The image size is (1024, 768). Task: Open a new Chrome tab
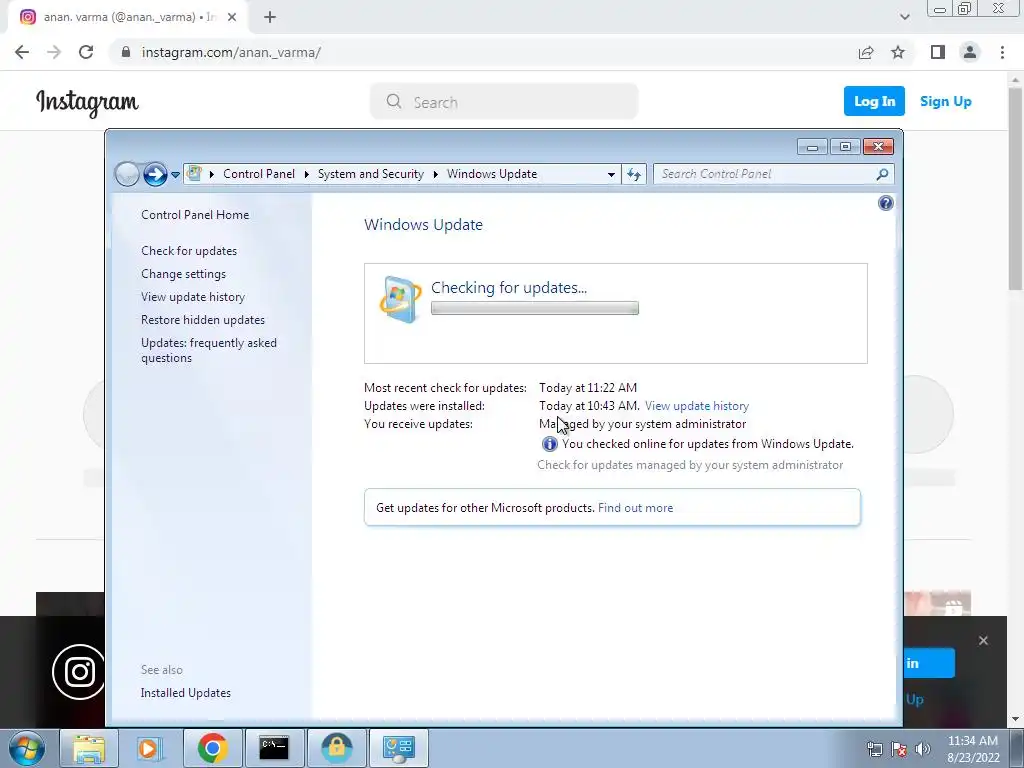pos(270,18)
